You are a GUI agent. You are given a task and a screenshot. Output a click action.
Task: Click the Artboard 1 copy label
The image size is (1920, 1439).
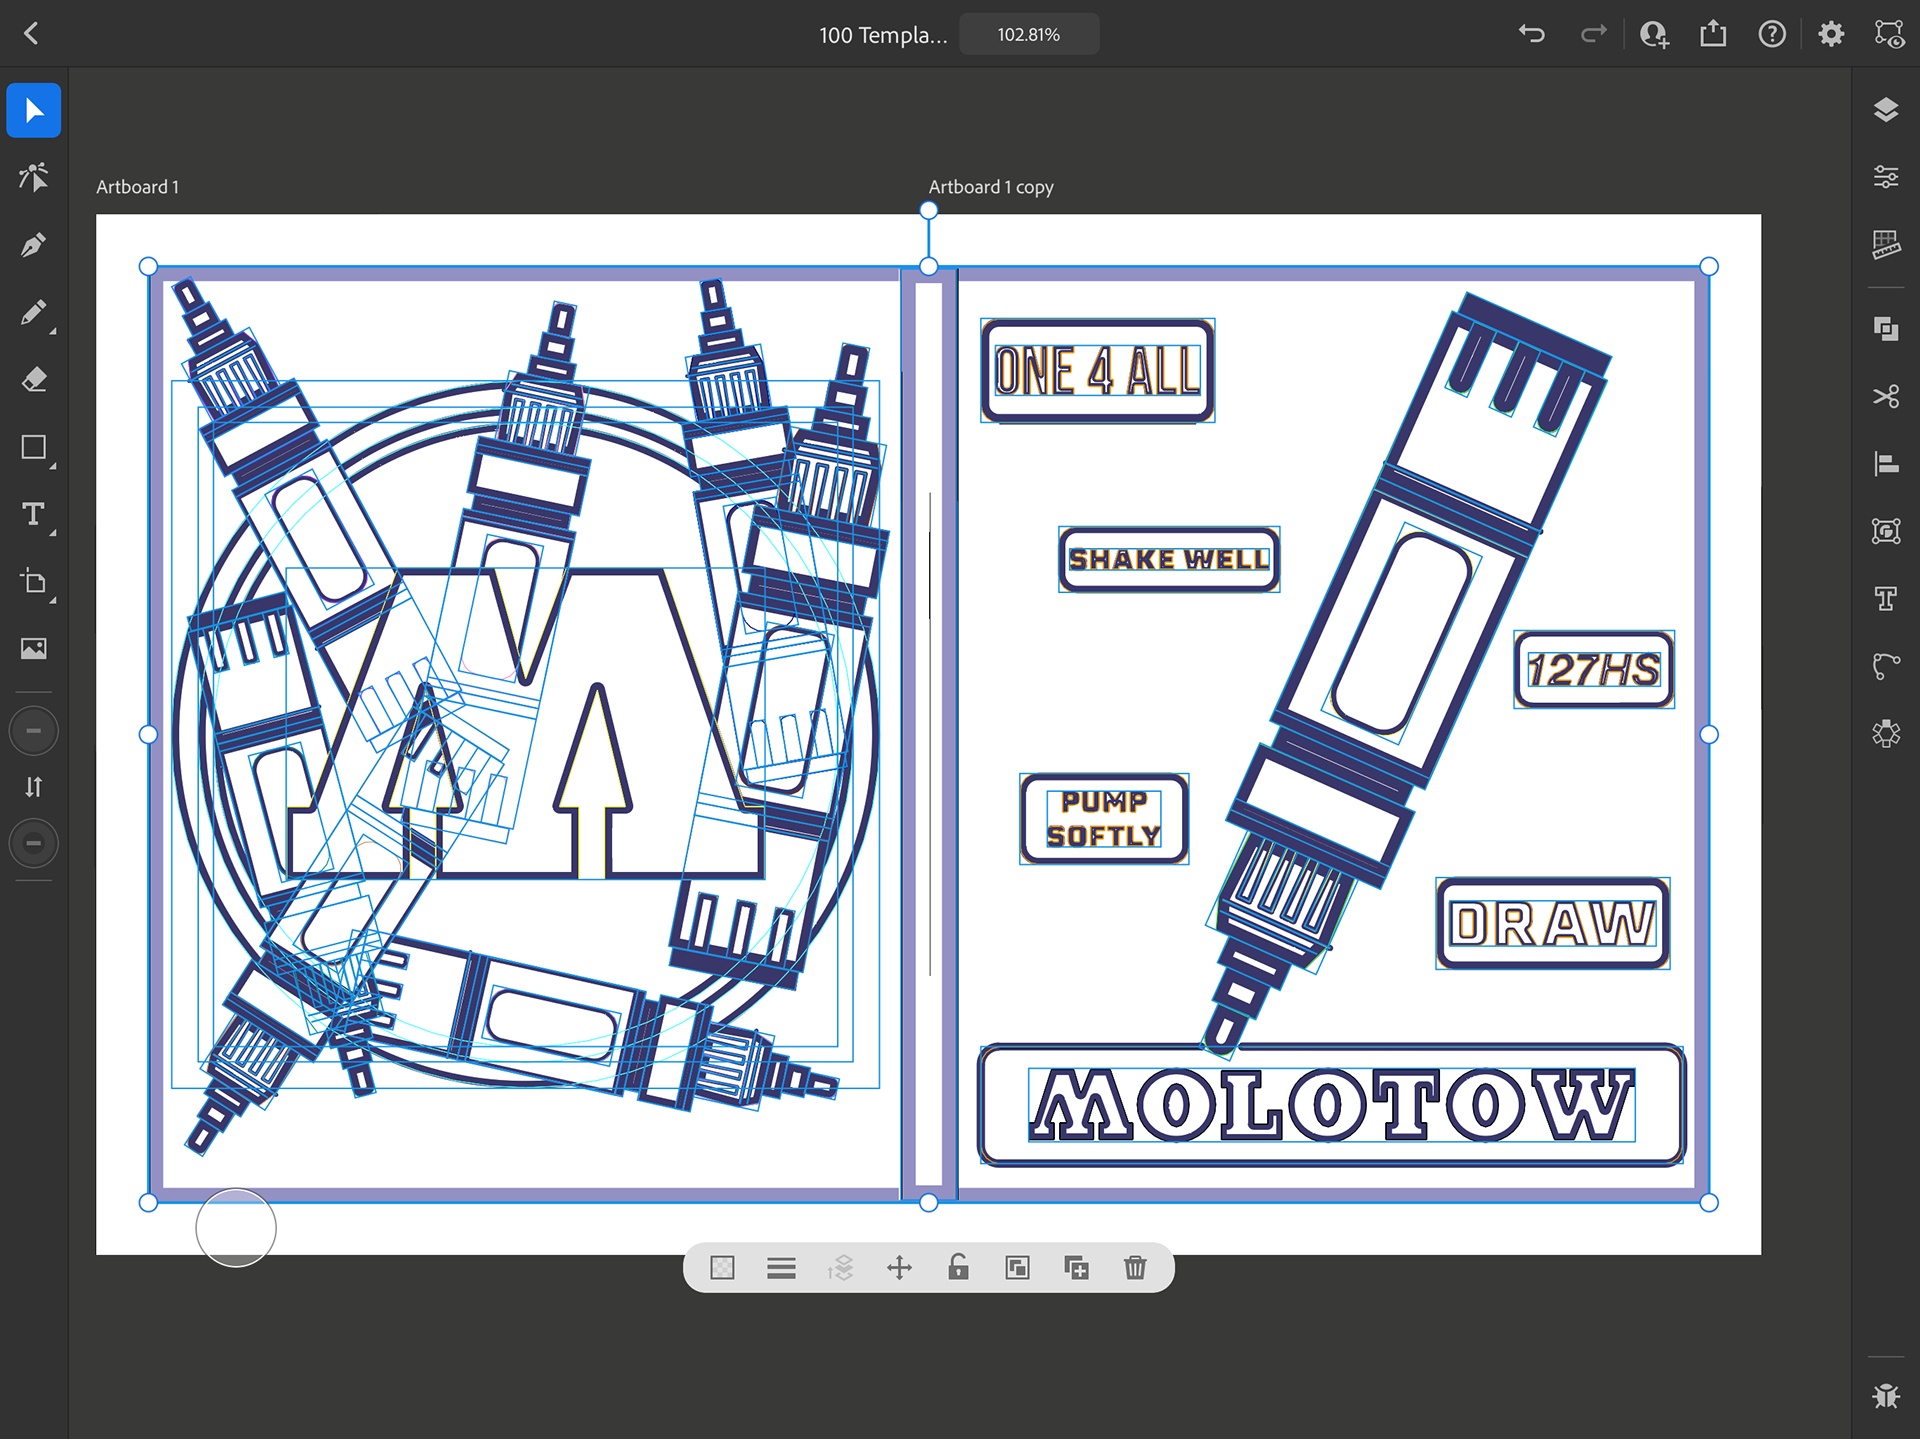(991, 187)
